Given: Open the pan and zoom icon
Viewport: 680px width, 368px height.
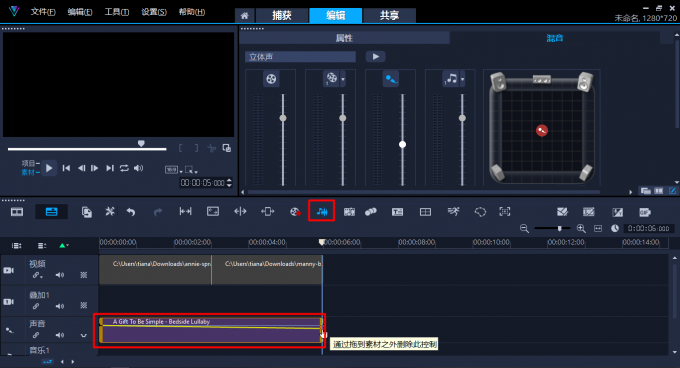Looking at the screenshot, I should [x=505, y=212].
